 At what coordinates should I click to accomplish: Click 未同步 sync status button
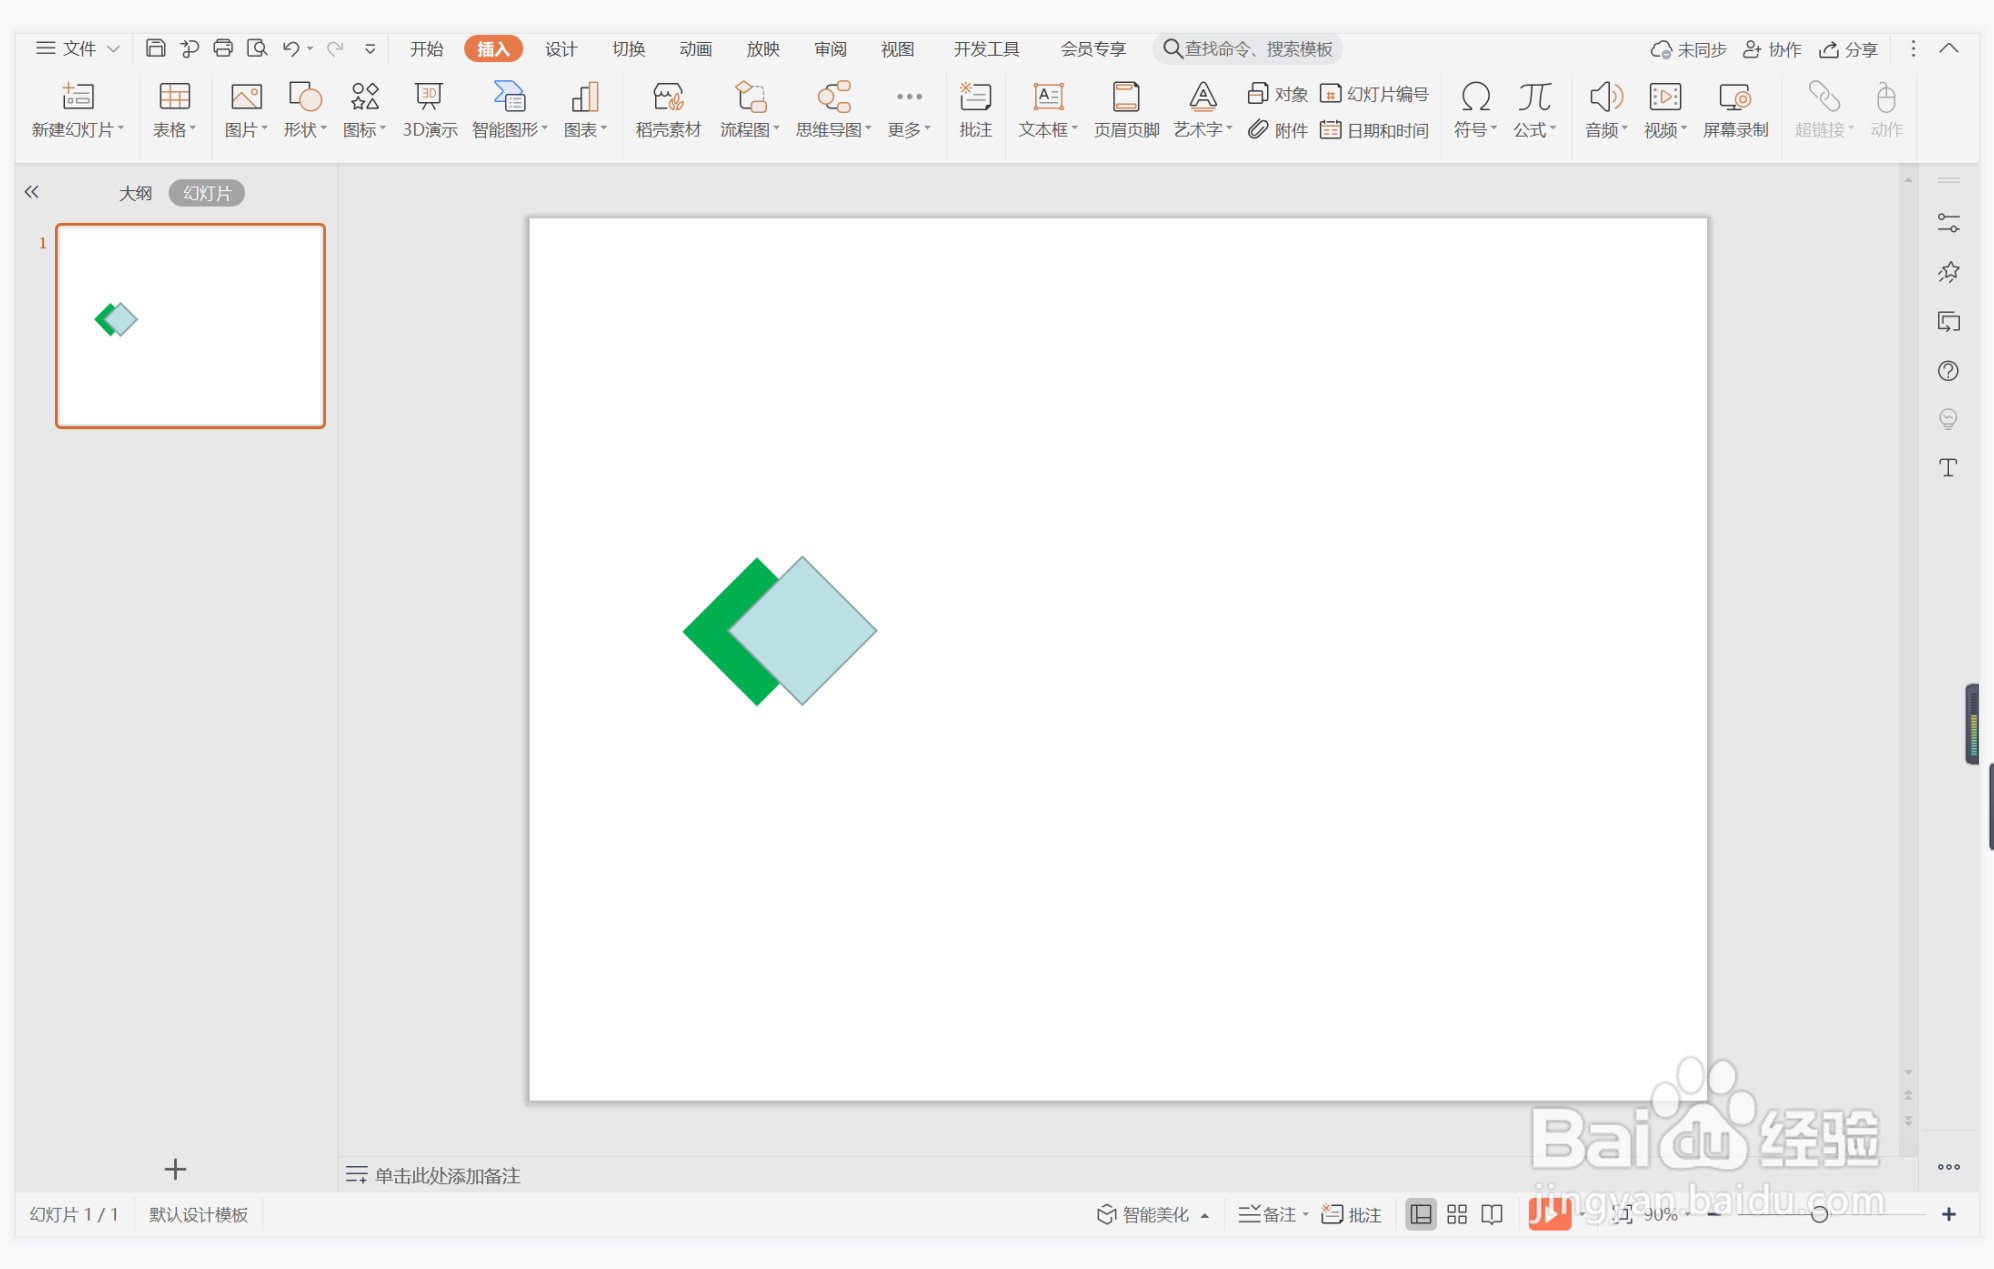click(x=1688, y=49)
